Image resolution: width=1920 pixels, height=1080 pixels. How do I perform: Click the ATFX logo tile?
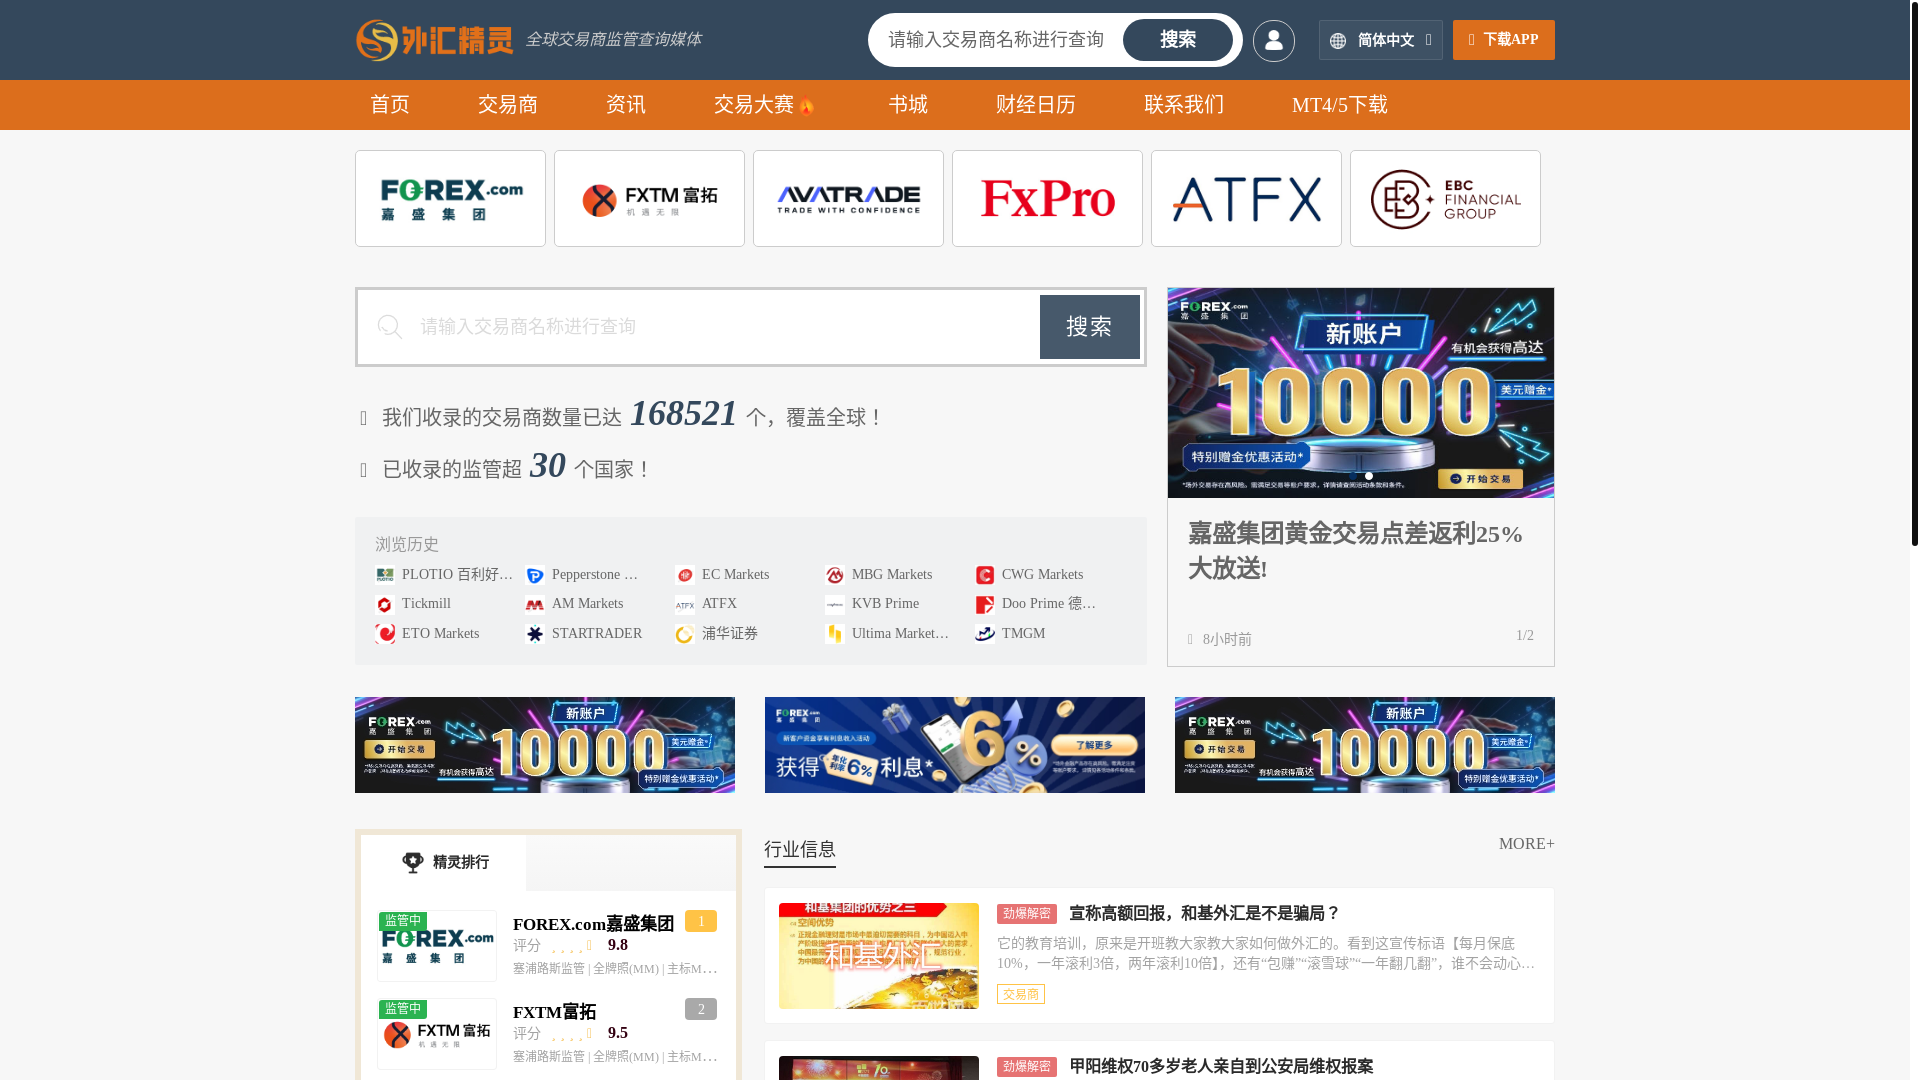(x=1246, y=199)
